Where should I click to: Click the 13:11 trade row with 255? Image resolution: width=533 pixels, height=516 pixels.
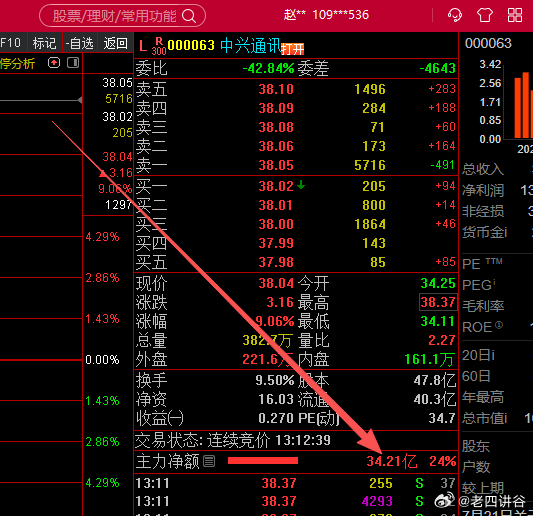pyautogui.click(x=296, y=483)
